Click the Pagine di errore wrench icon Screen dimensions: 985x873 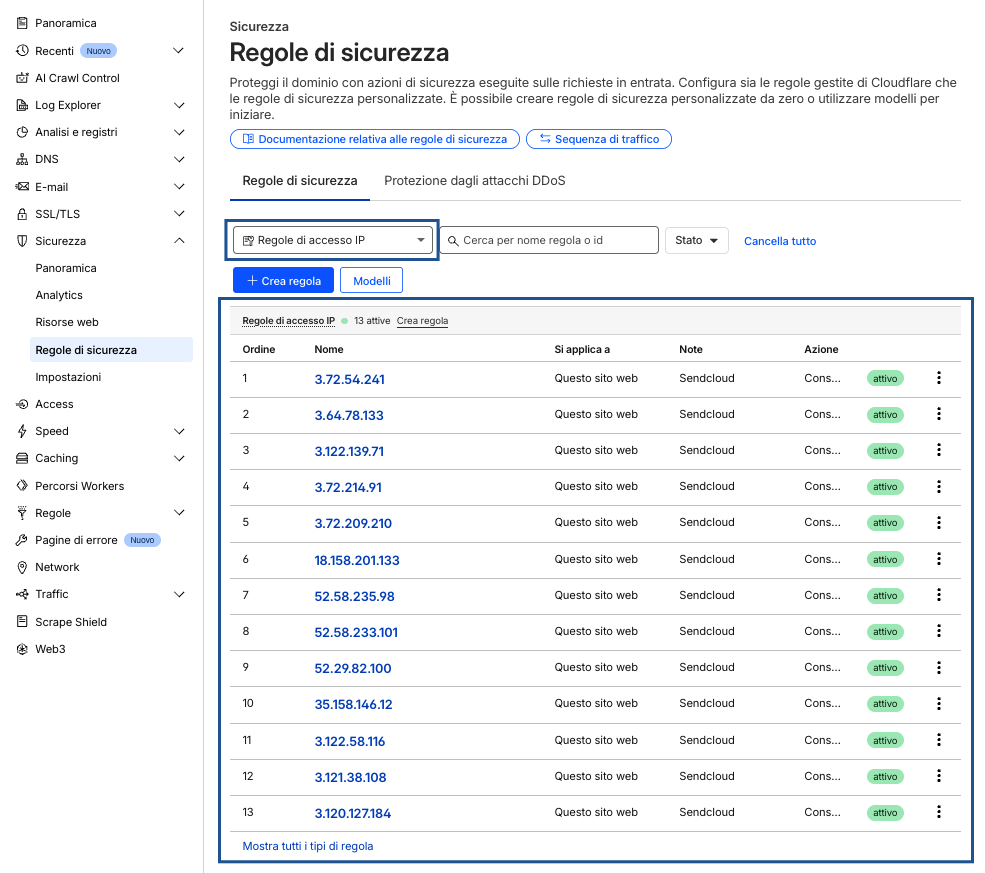pyautogui.click(x=22, y=540)
